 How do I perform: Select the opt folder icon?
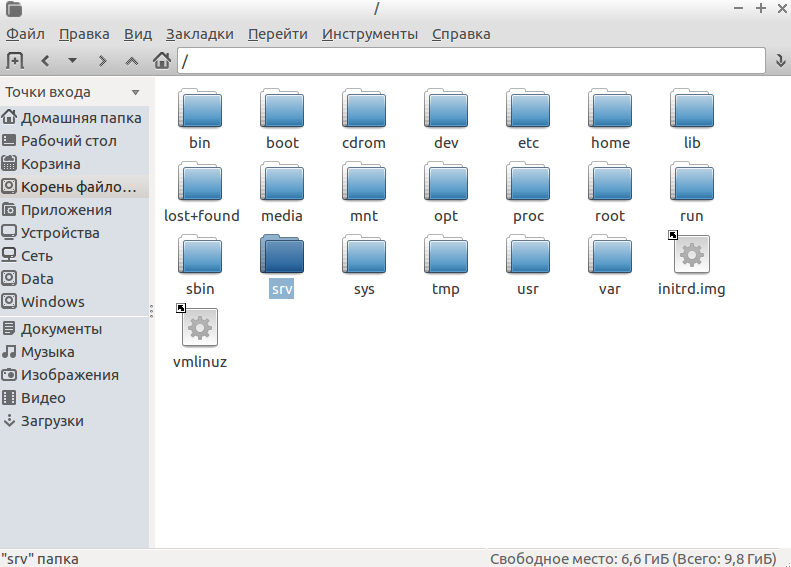click(x=446, y=182)
